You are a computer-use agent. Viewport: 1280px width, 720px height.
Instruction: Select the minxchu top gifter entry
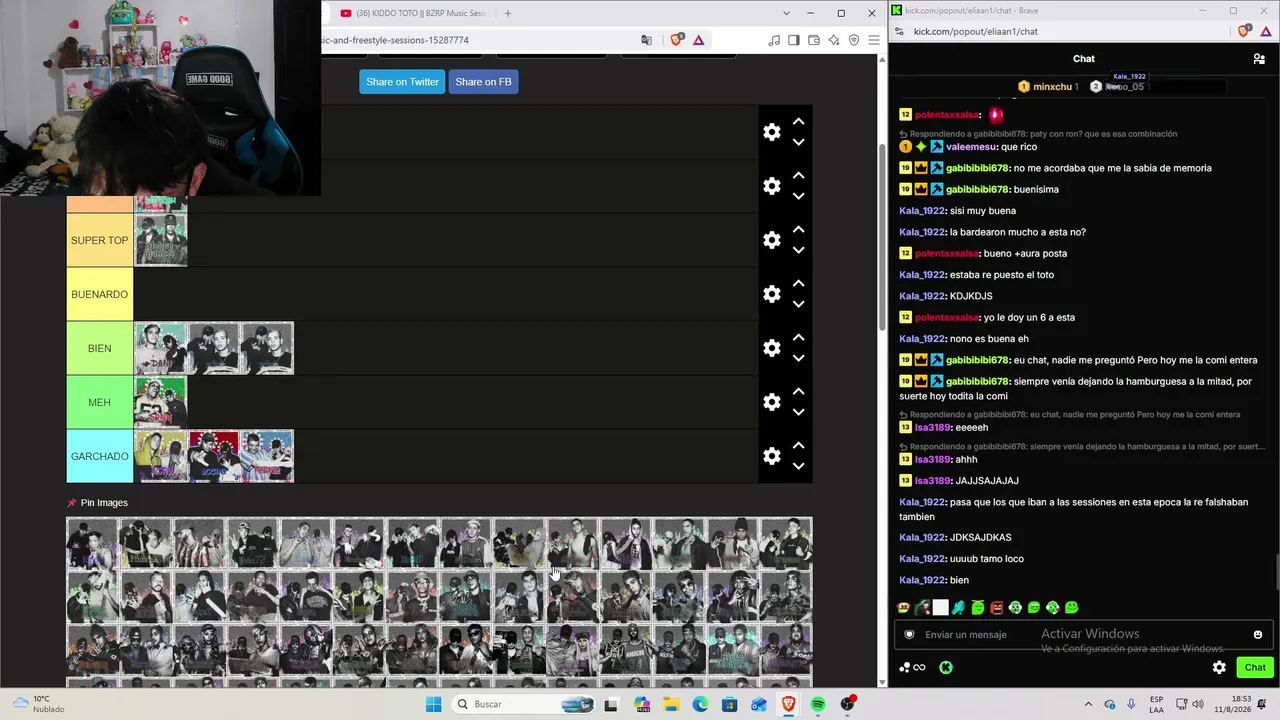1047,87
